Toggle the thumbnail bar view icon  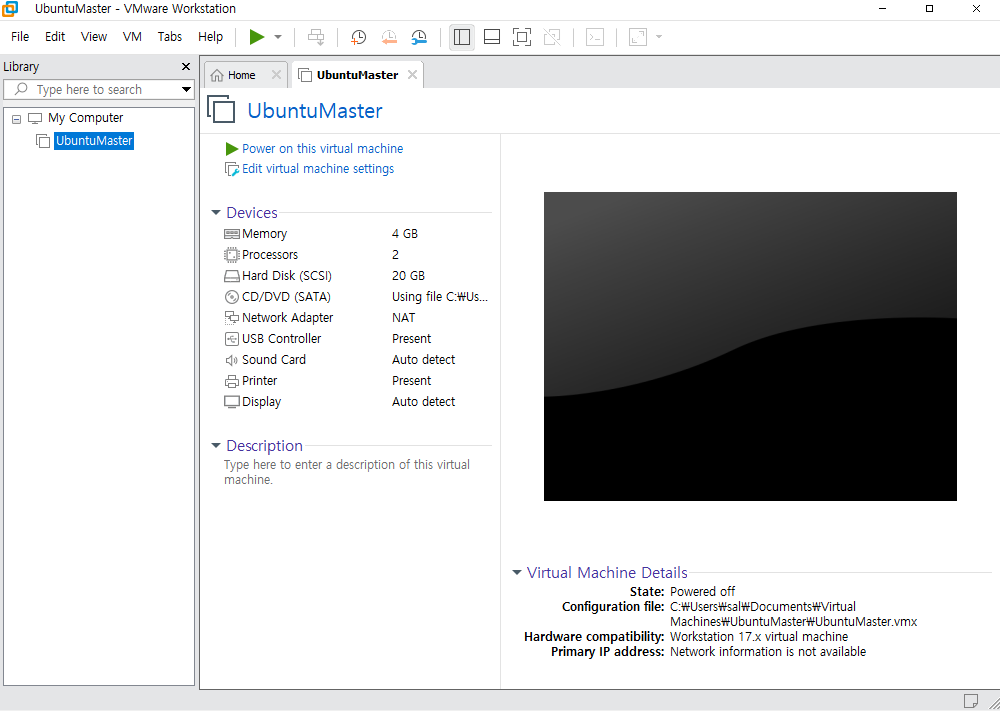pyautogui.click(x=492, y=37)
